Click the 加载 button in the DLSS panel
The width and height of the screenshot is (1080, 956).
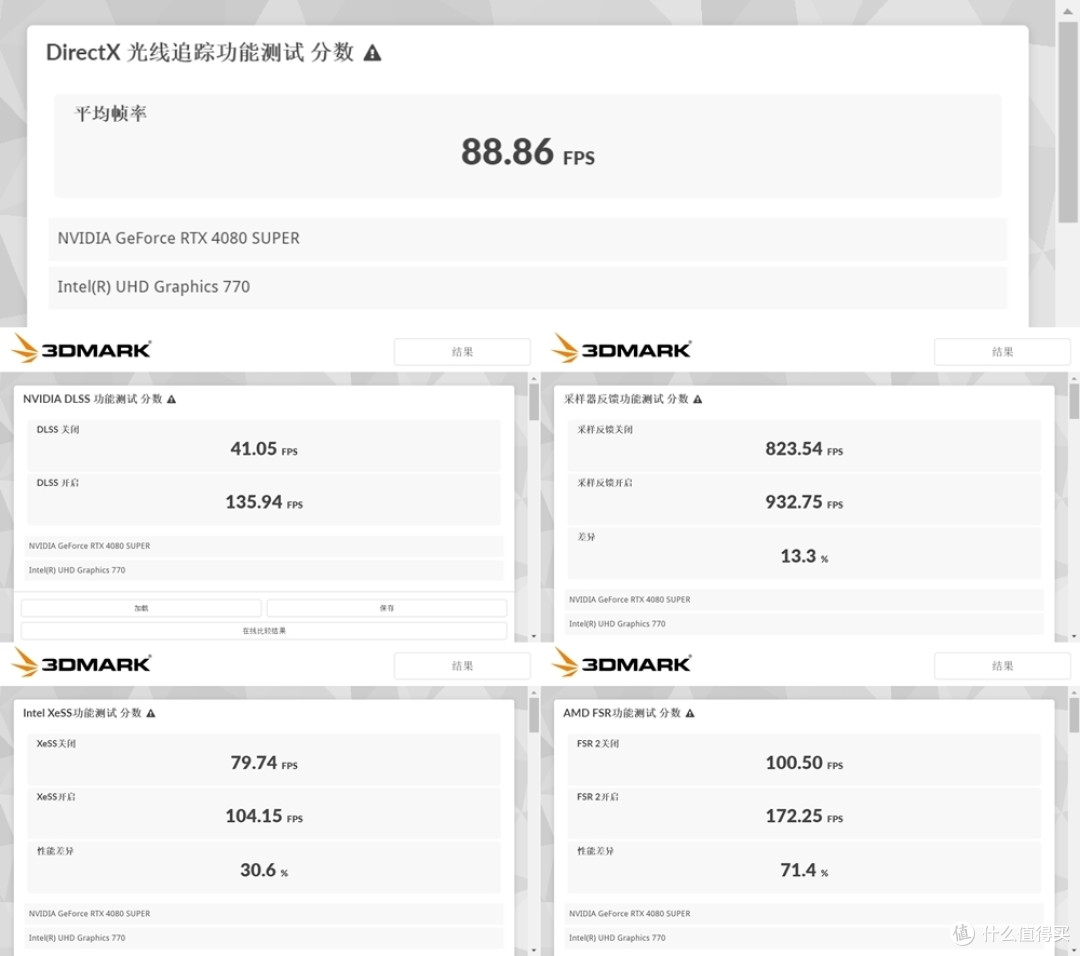tap(141, 608)
